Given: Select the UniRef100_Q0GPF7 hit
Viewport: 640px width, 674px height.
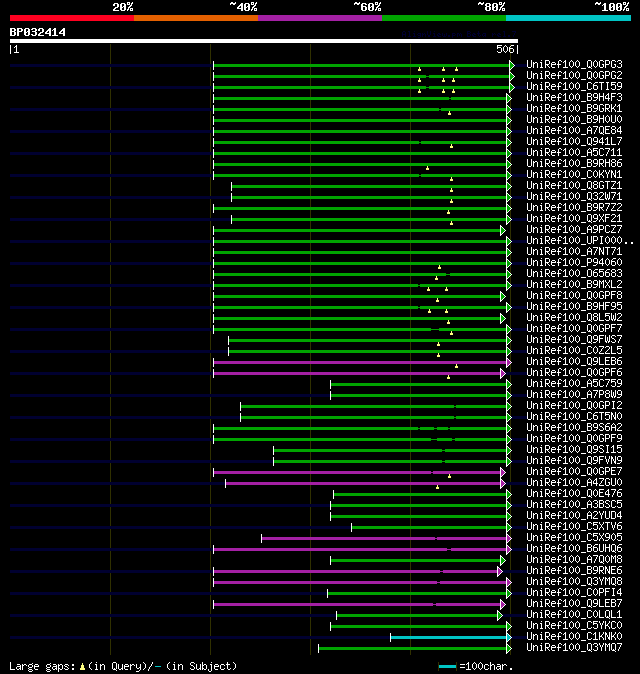Looking at the screenshot, I should click(574, 329).
